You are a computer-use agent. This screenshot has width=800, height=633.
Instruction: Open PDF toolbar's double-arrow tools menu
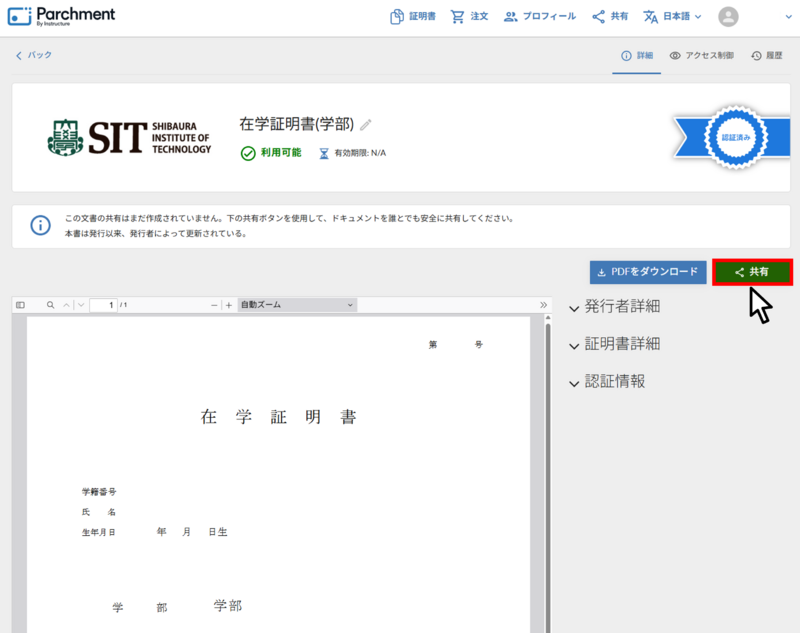click(x=544, y=305)
